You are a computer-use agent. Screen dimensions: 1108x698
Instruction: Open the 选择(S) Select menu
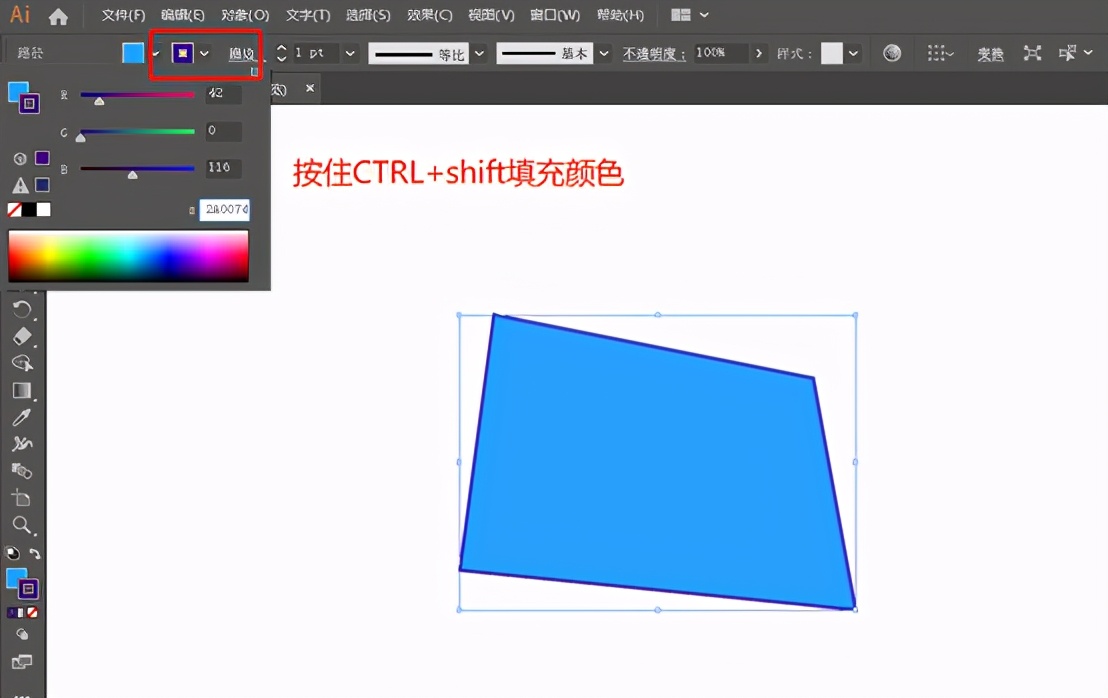click(367, 15)
